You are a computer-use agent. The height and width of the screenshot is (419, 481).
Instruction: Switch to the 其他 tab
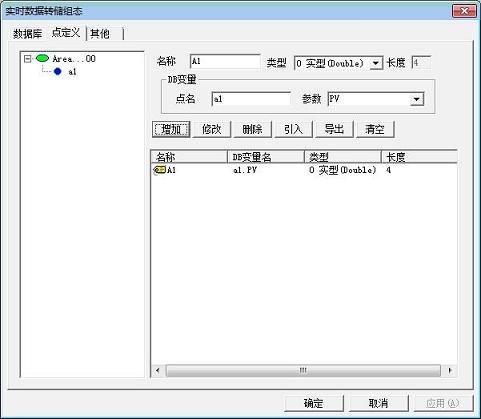tap(100, 34)
